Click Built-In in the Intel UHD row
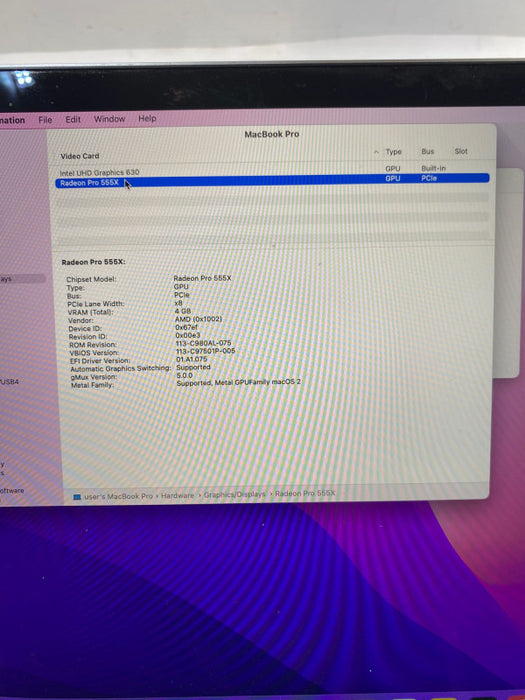The image size is (525, 700). coord(433,168)
